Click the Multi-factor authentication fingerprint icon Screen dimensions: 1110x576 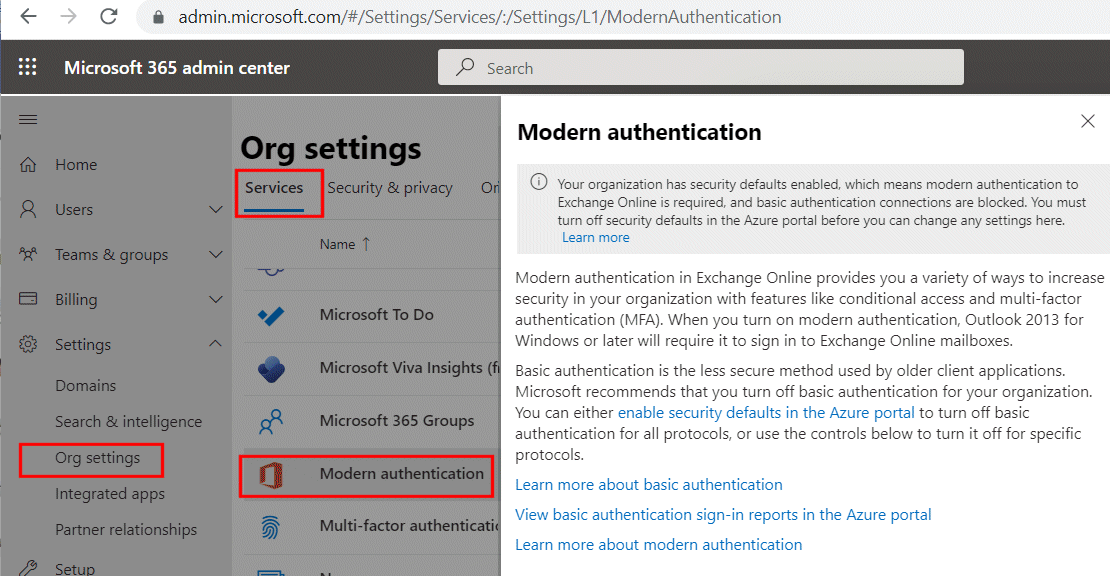coord(270,527)
